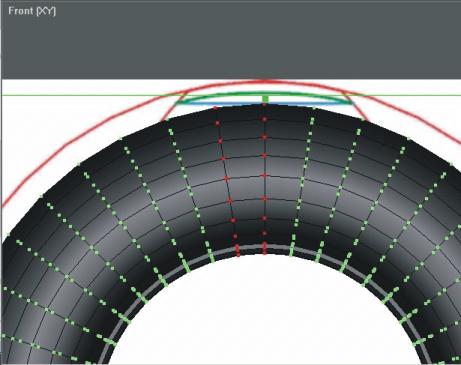Select the thick green arc curve

coord(263,94)
